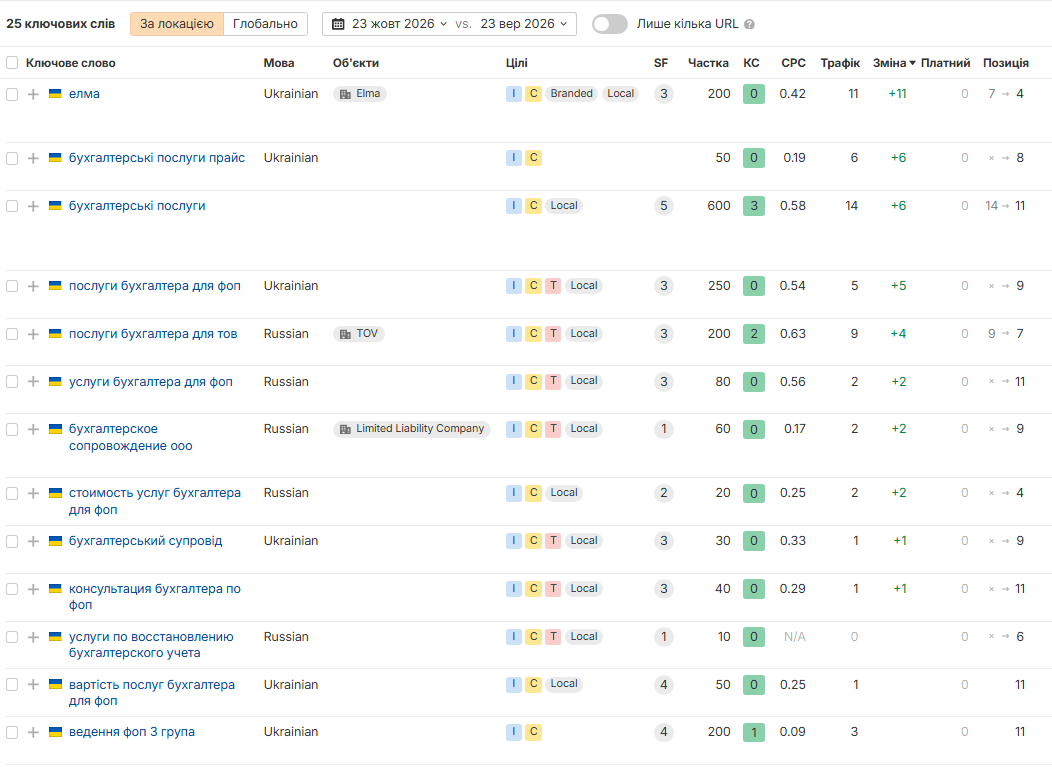1052x767 pixels.
Task: Tick the checkbox for бухгалтерські послуги прайс
Action: [x=12, y=158]
